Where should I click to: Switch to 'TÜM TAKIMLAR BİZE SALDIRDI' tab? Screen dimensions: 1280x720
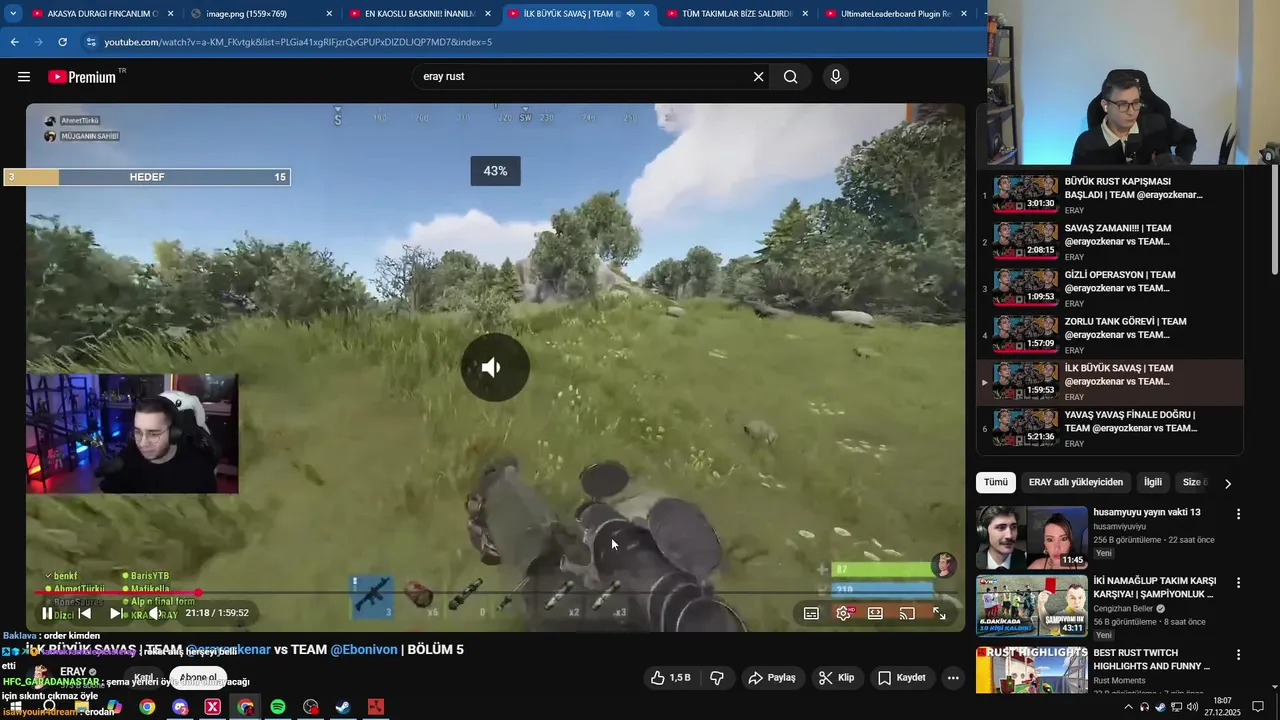point(737,14)
